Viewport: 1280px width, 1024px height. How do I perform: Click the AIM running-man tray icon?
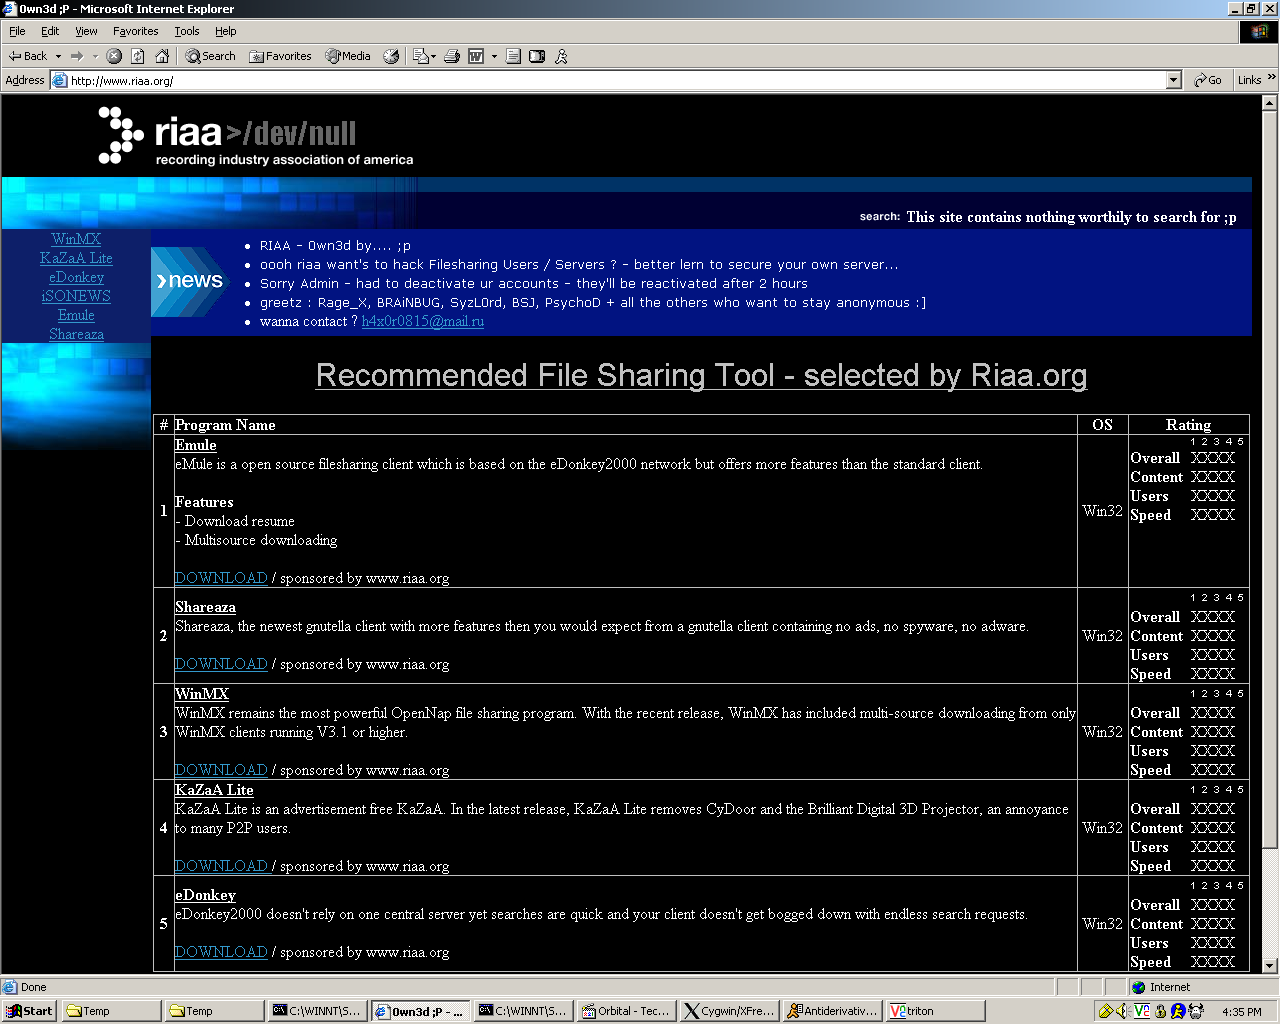pyautogui.click(x=1177, y=1011)
